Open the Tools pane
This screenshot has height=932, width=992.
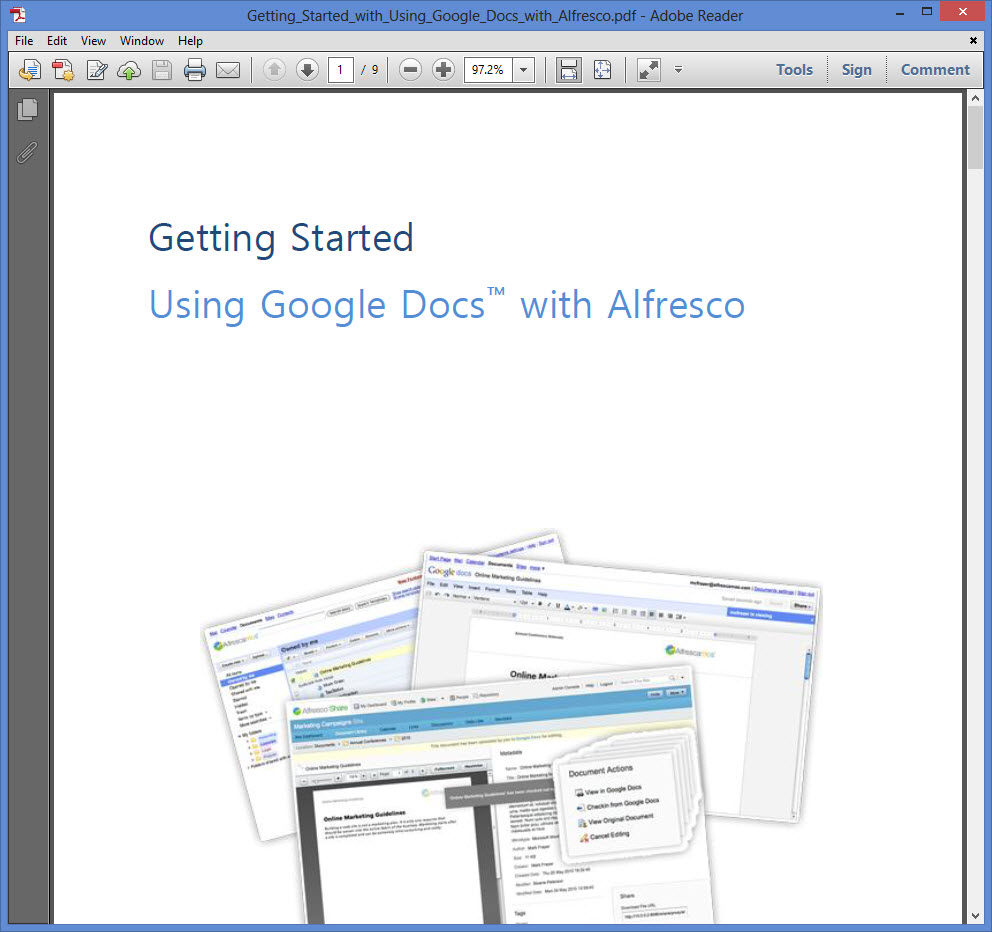click(794, 69)
